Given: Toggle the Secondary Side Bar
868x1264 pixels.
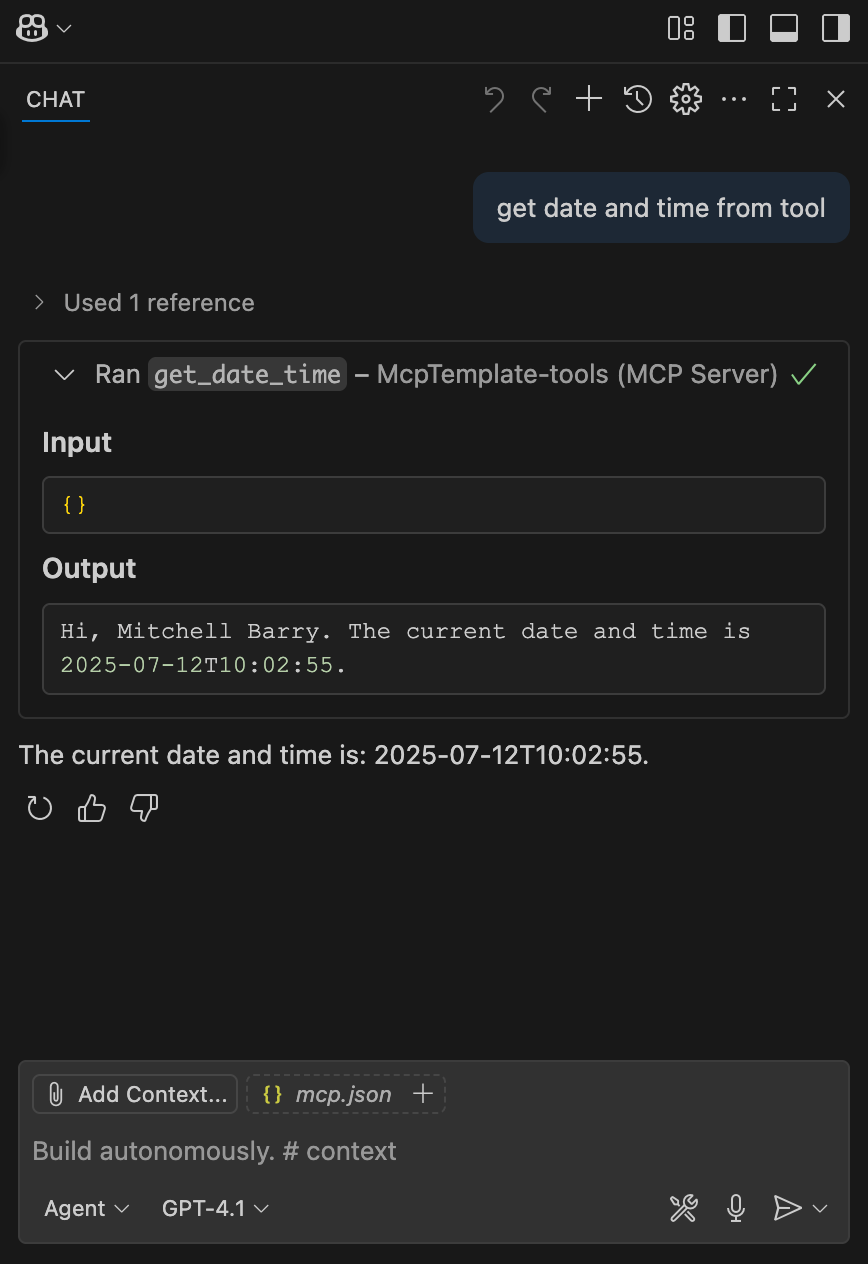Looking at the screenshot, I should click(x=836, y=28).
